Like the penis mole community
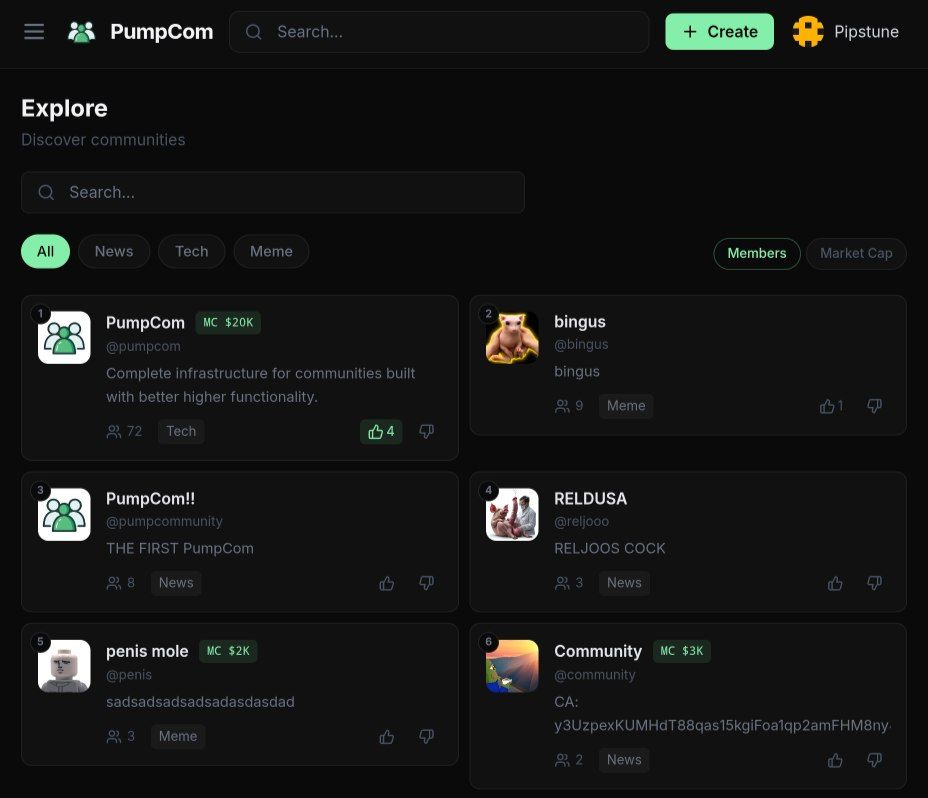Image resolution: width=928 pixels, height=798 pixels. pyautogui.click(x=386, y=736)
